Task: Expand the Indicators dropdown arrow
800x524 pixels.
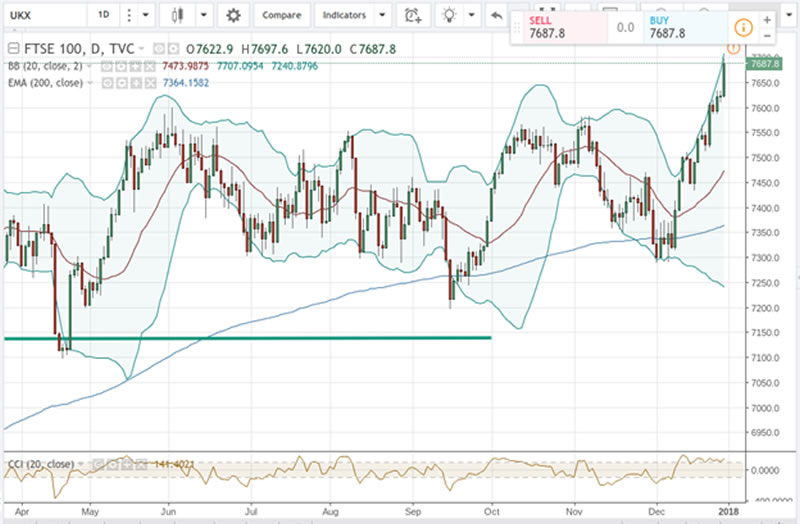Action: (382, 15)
